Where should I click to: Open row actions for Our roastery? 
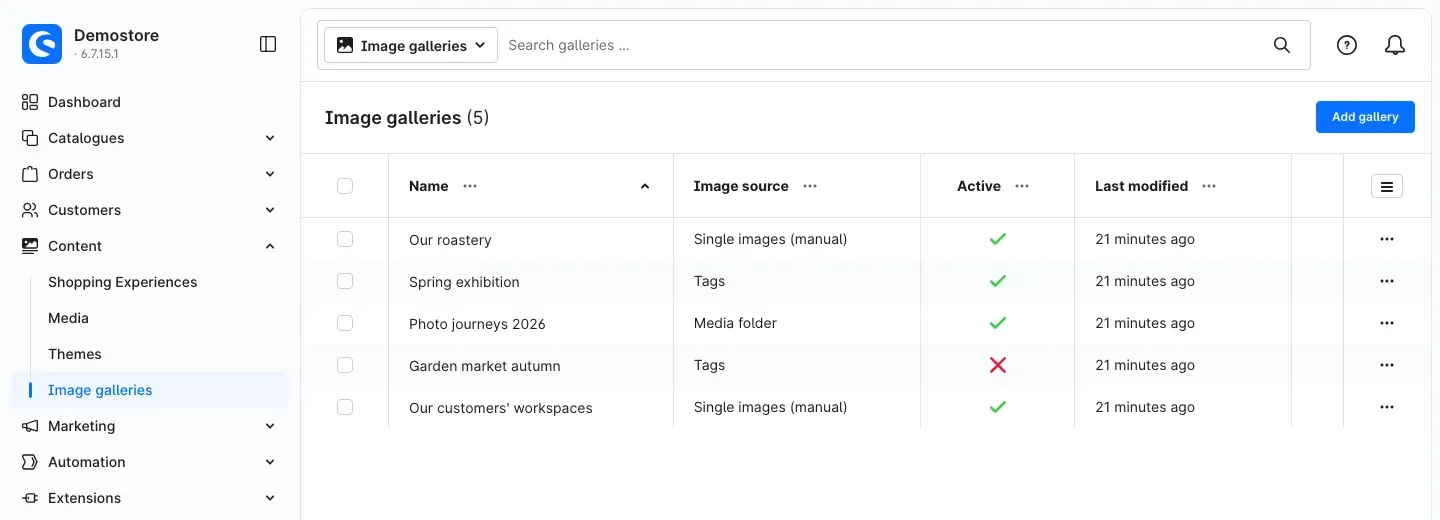[x=1387, y=239]
